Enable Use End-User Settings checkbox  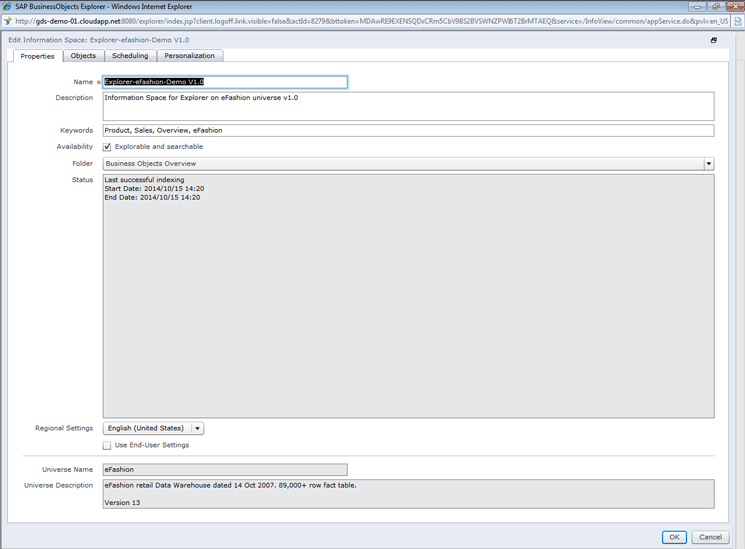coord(107,445)
